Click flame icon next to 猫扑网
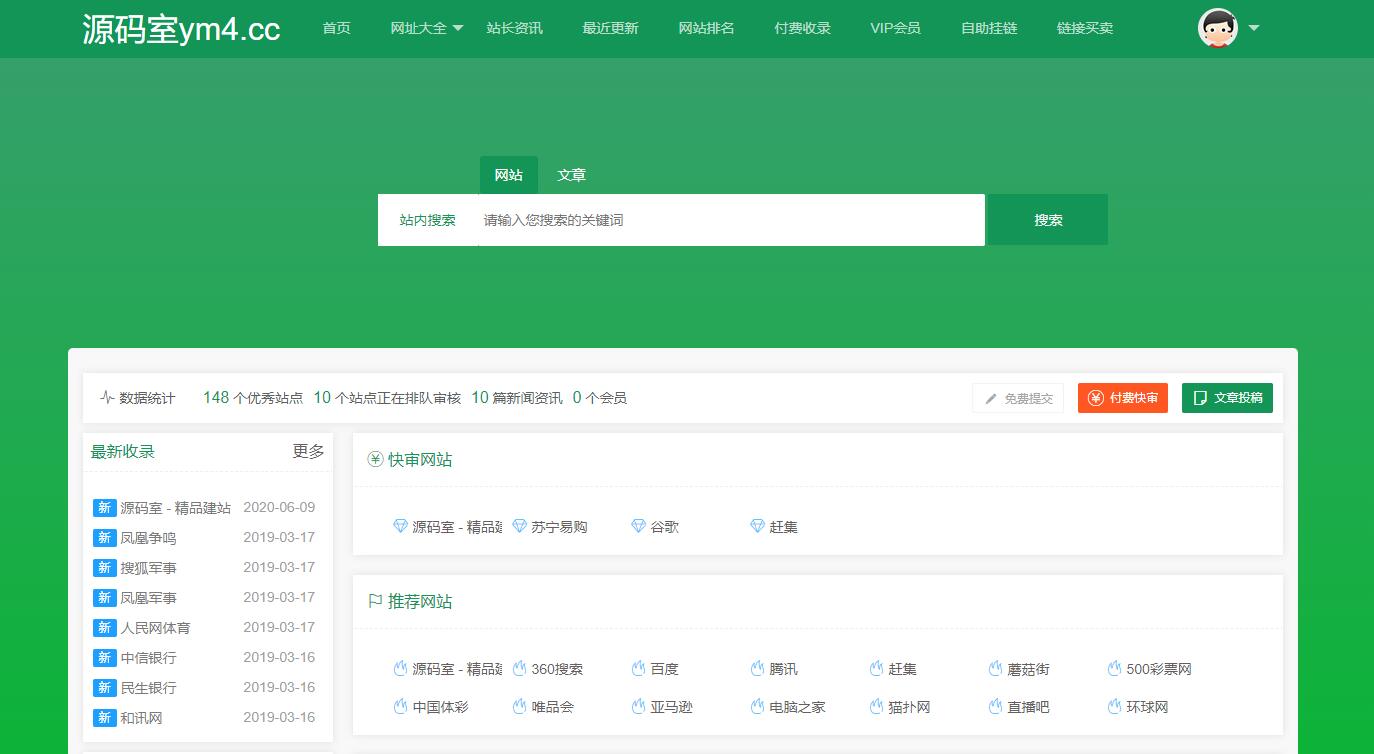 (877, 706)
